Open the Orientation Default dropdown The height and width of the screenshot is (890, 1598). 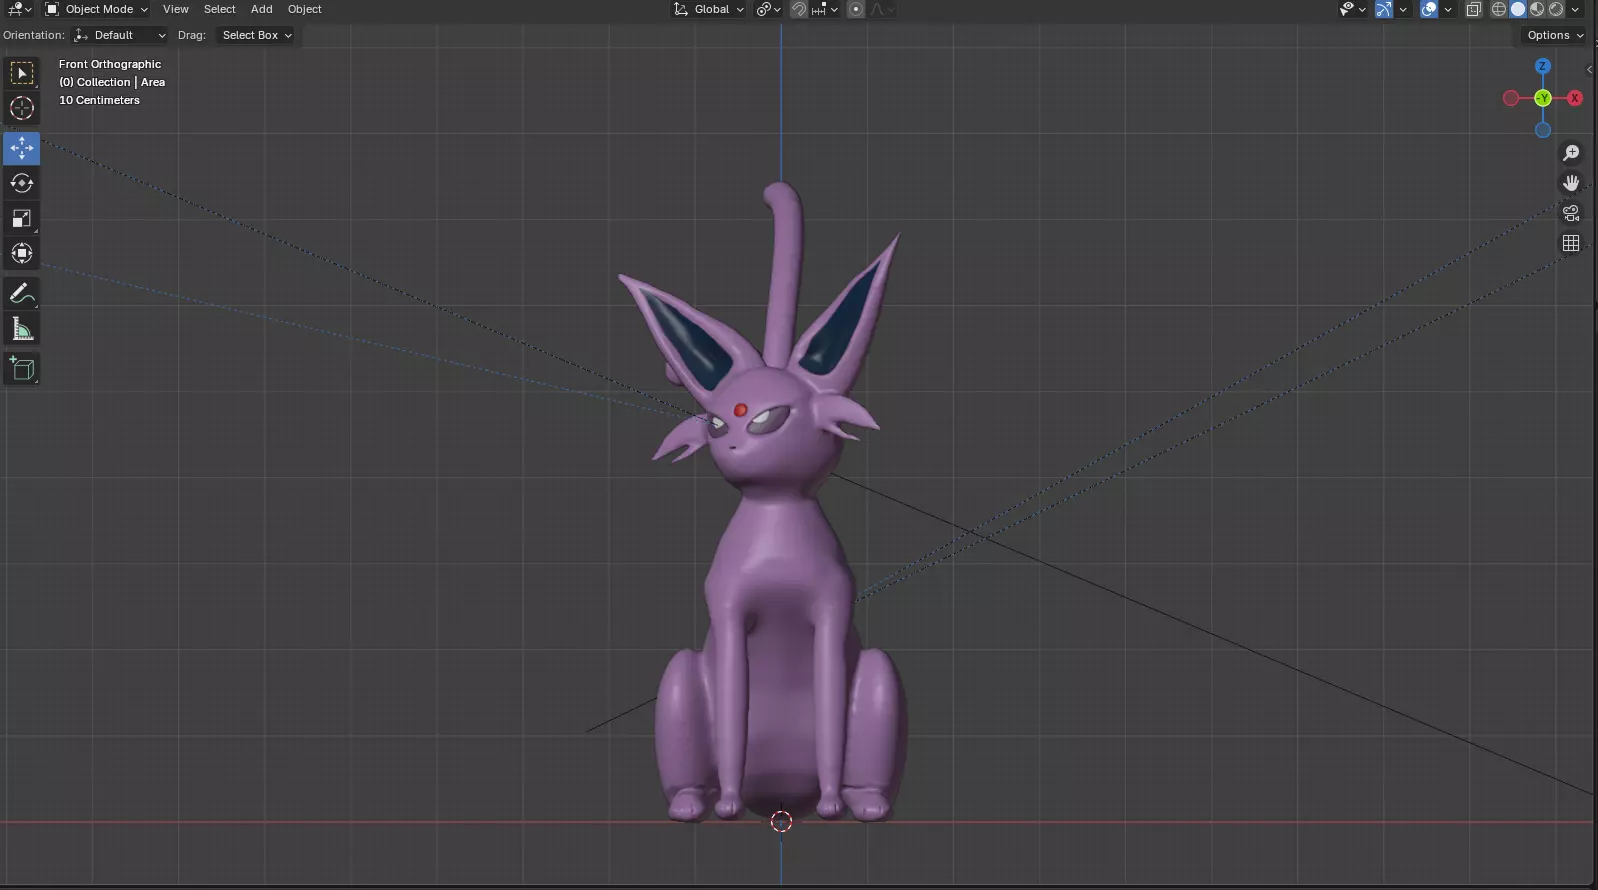coord(120,35)
